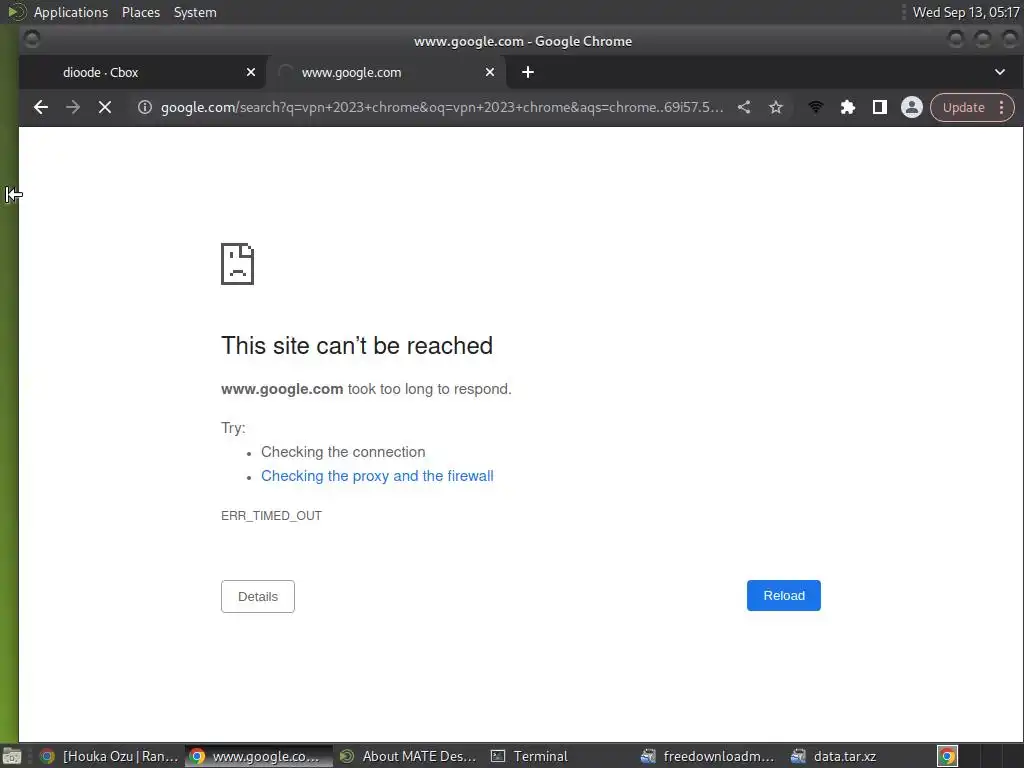Close the www.google.com tab
Screen dimensions: 1024x768
(490, 72)
